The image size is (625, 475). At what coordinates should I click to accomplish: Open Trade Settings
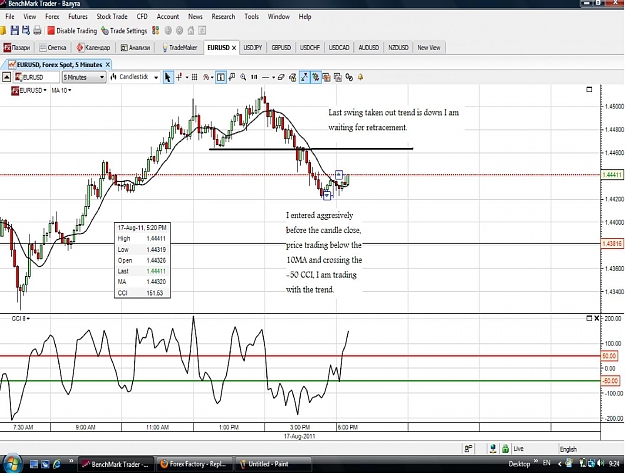point(124,31)
